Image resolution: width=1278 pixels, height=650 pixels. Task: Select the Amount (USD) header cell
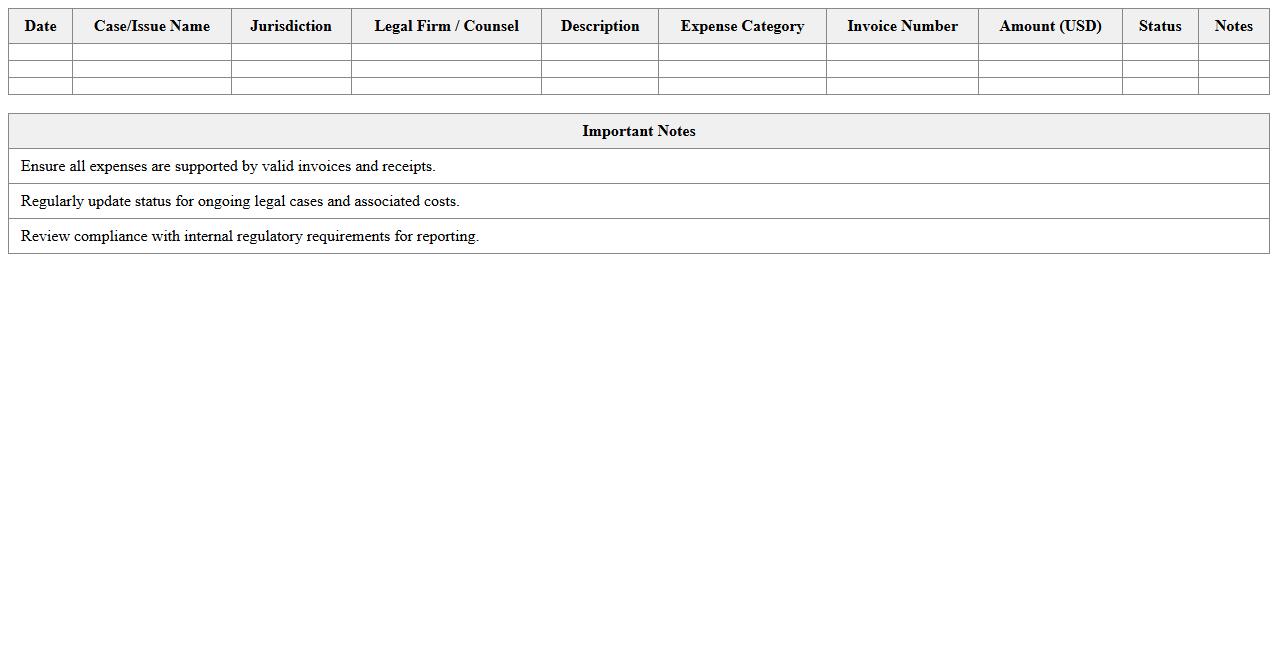[x=1049, y=26]
